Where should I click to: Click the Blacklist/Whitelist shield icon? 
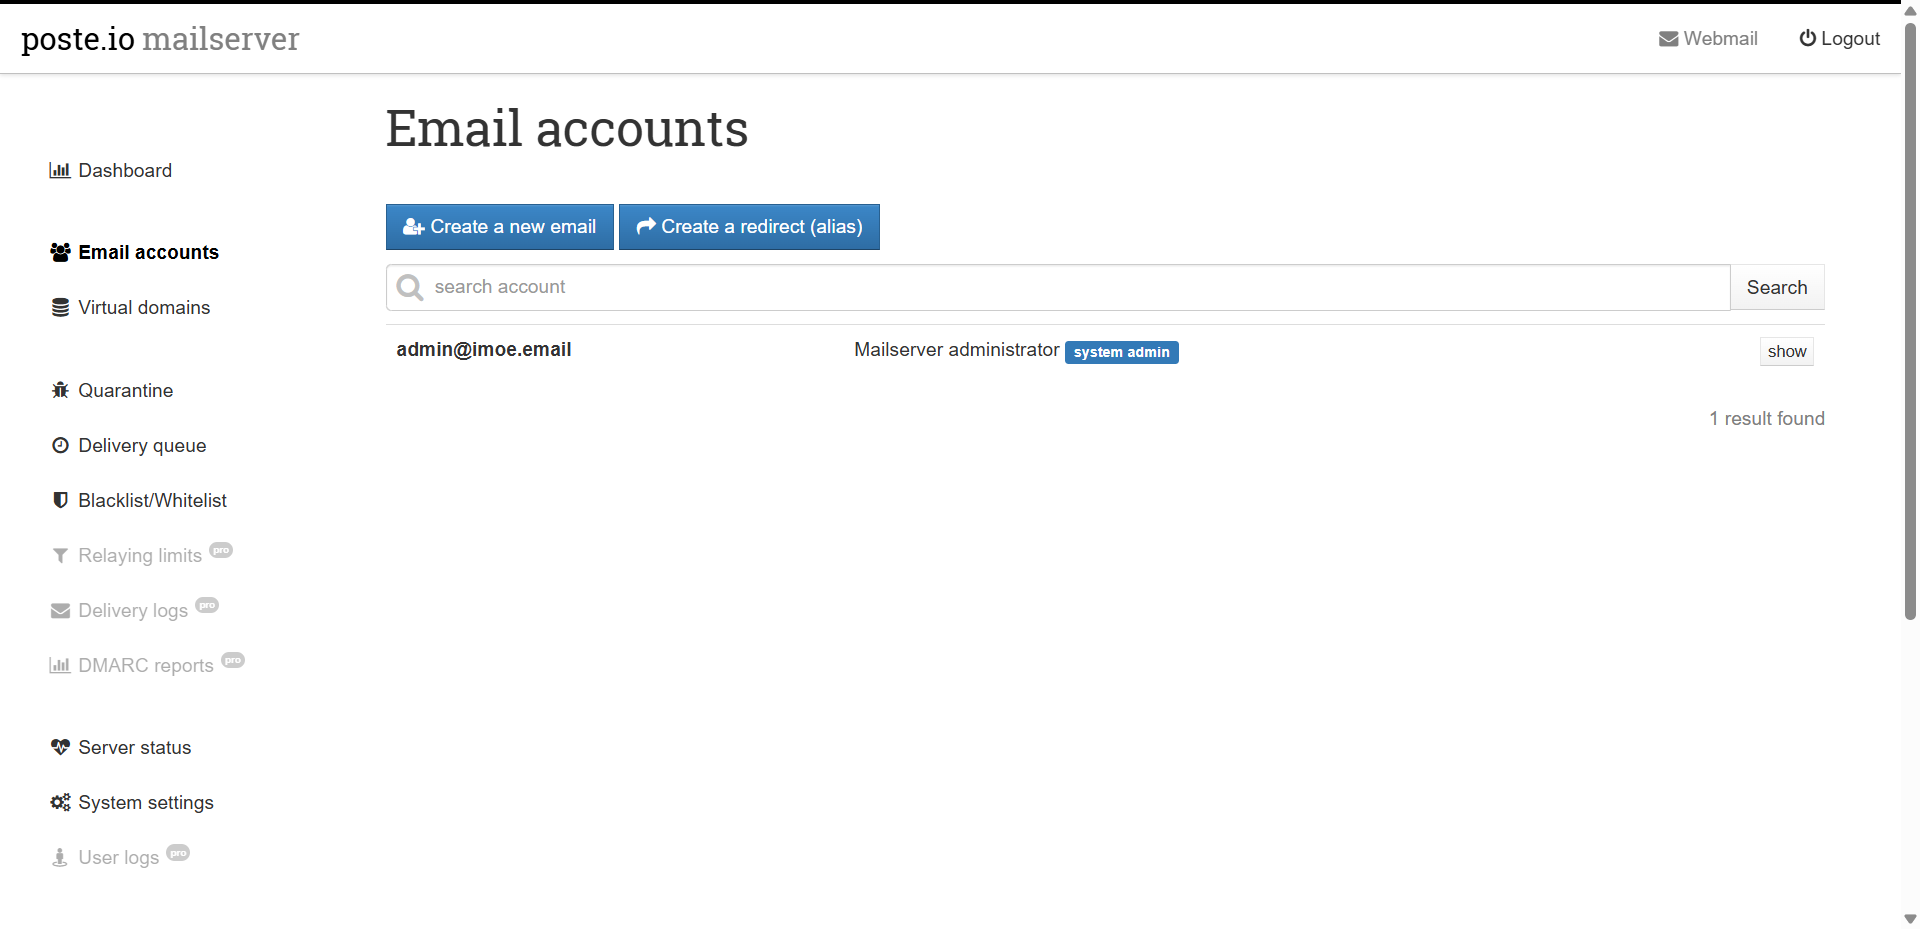pos(60,501)
